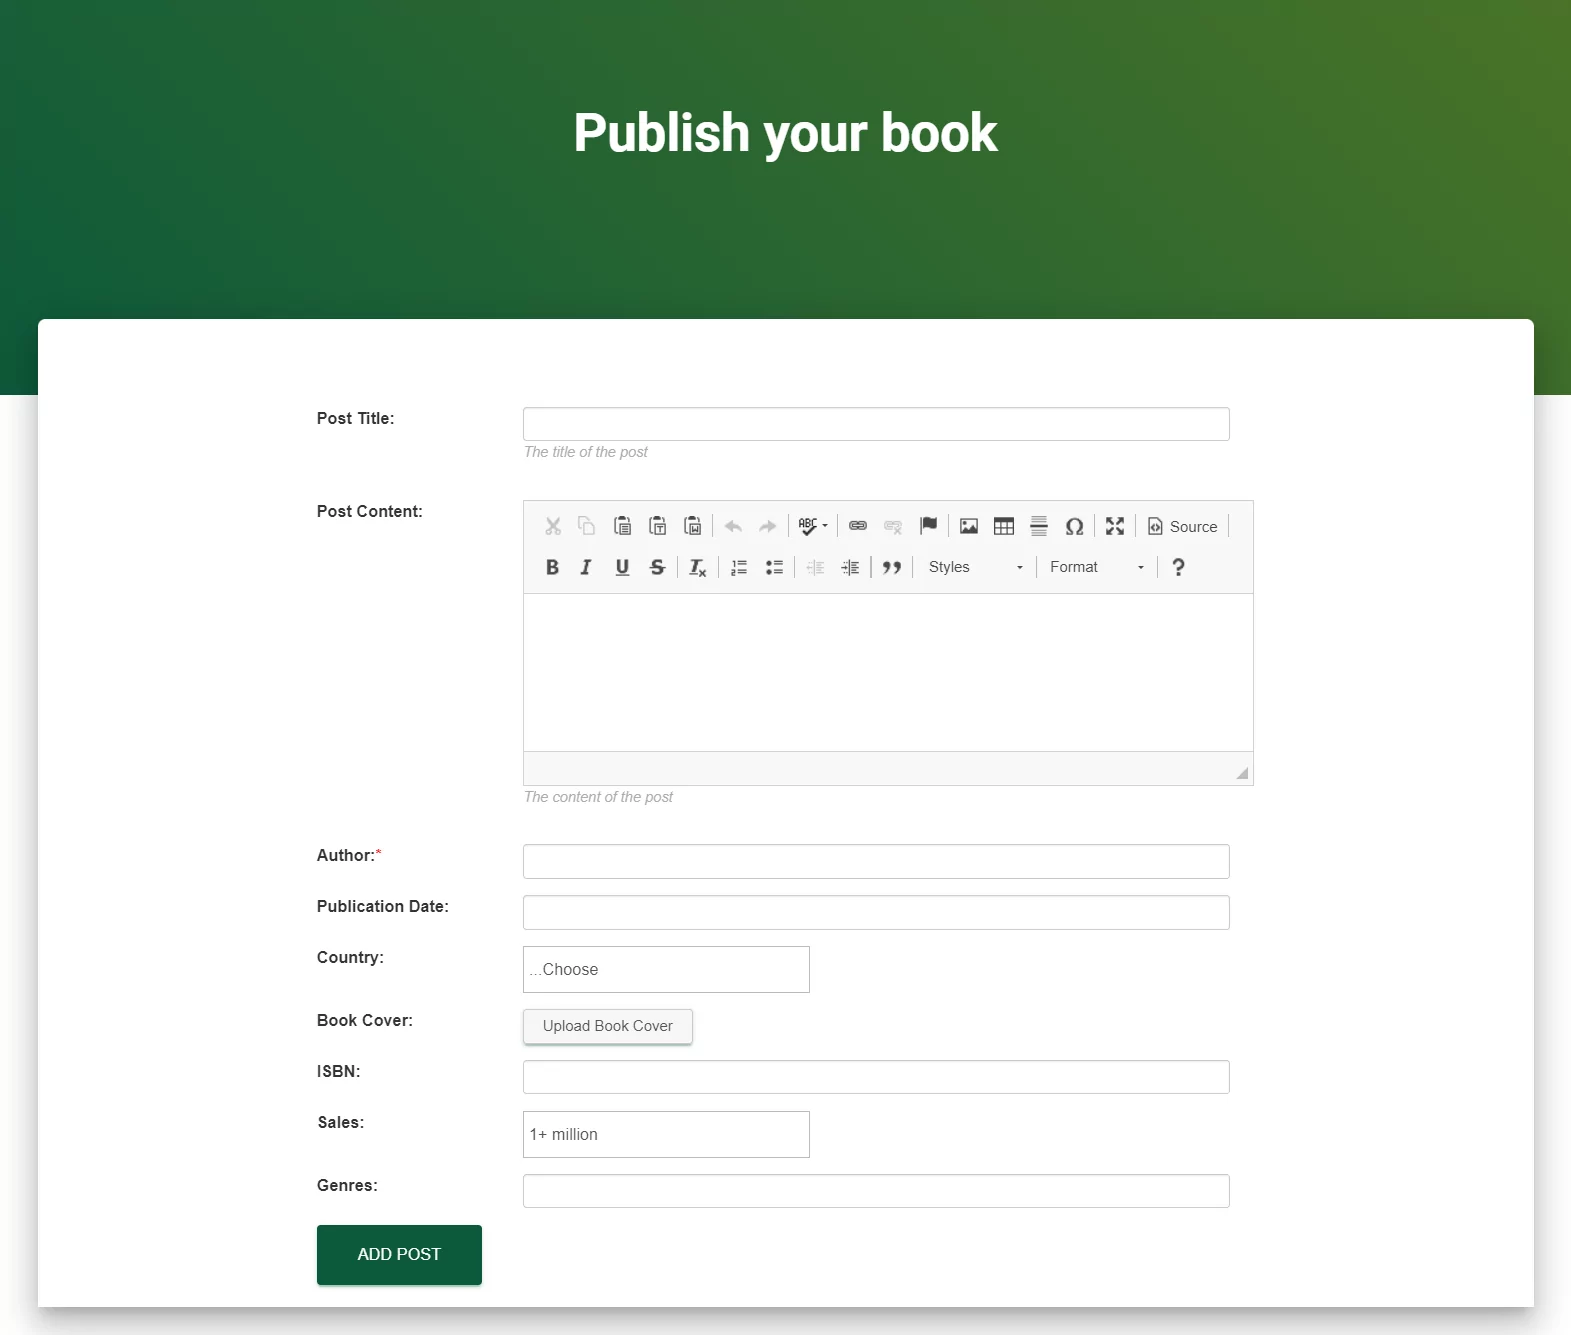Apply italic formatting to text
This screenshot has height=1335, width=1571.
(586, 567)
